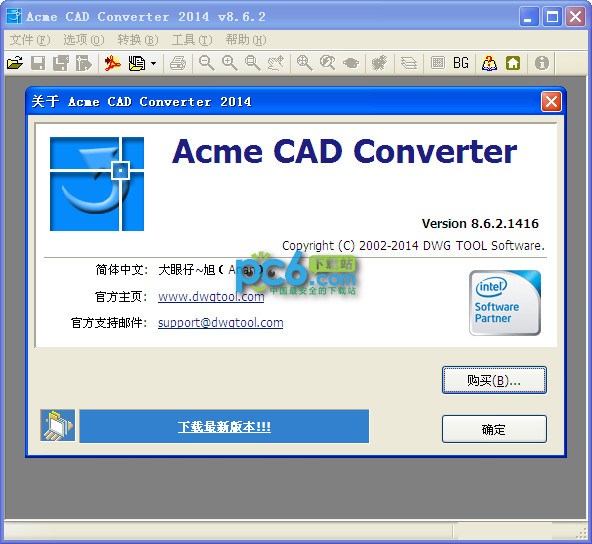This screenshot has width=592, height=544.
Task: Click the download icon beside blue banner
Action: click(x=57, y=426)
